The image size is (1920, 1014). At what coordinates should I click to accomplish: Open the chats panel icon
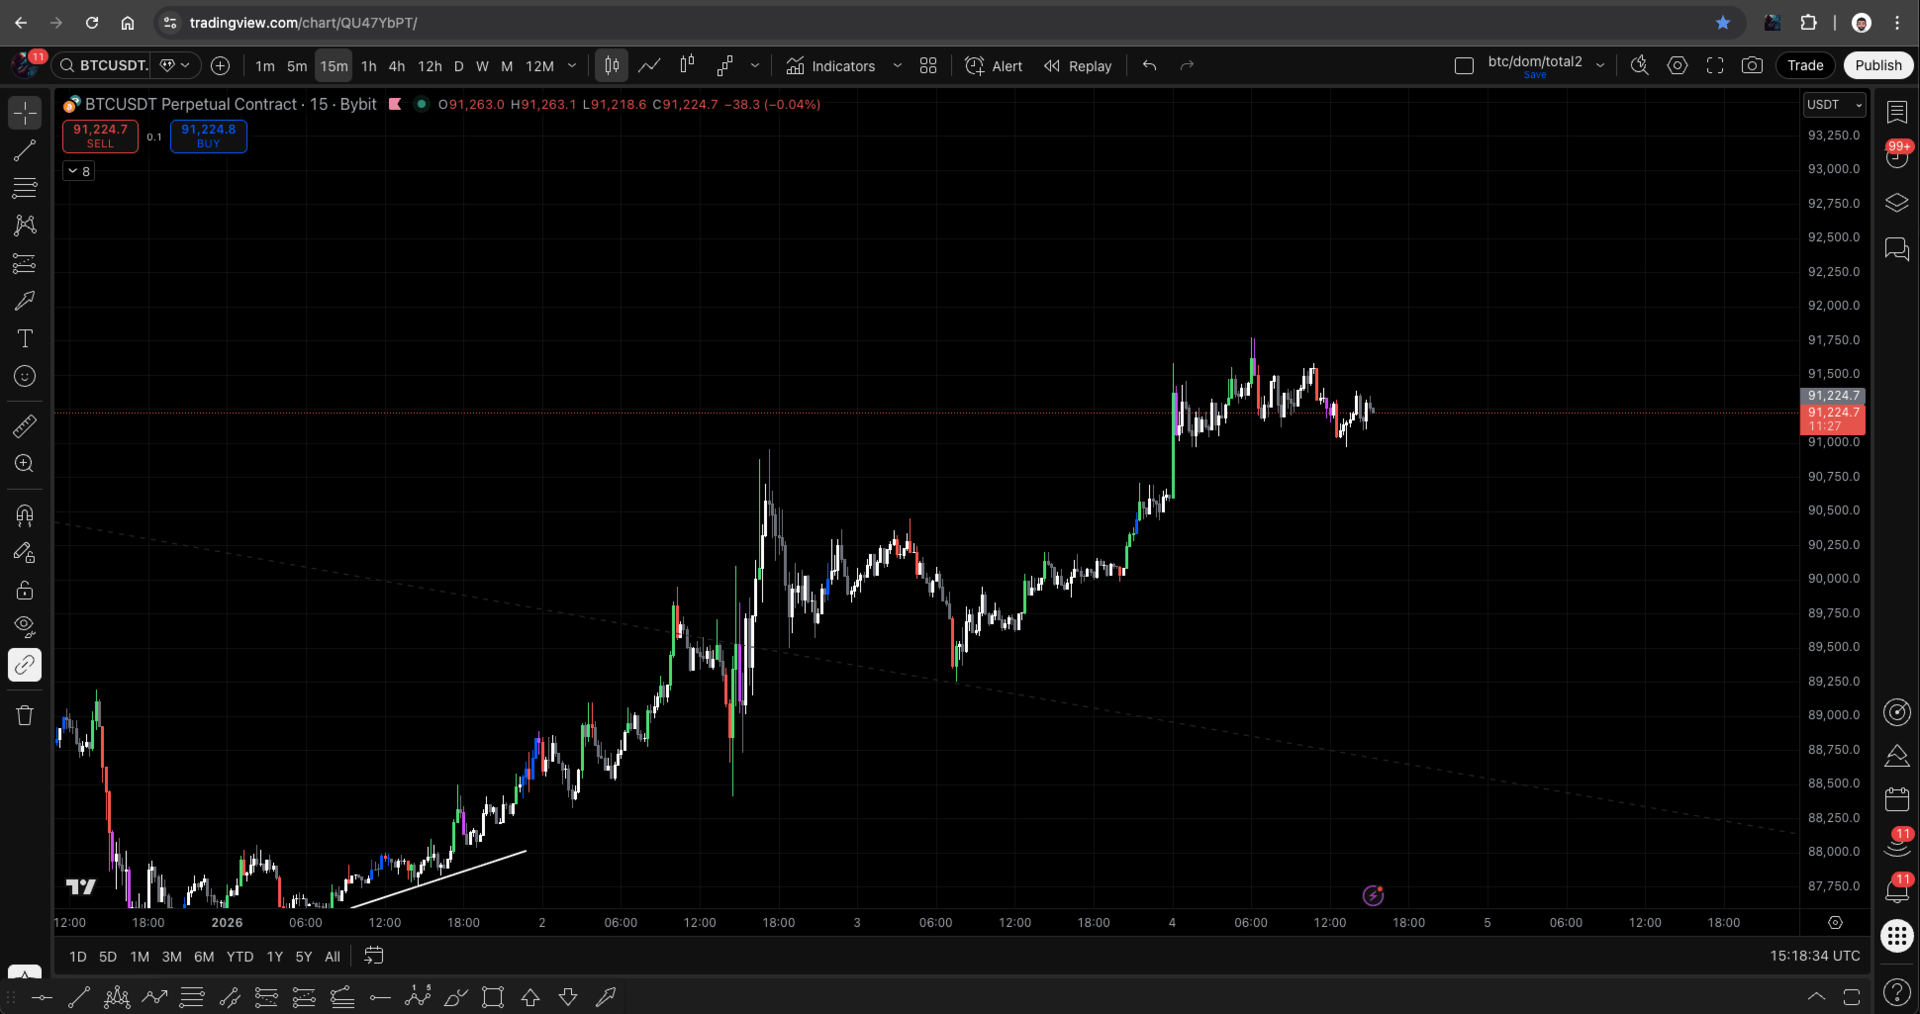pos(1897,249)
